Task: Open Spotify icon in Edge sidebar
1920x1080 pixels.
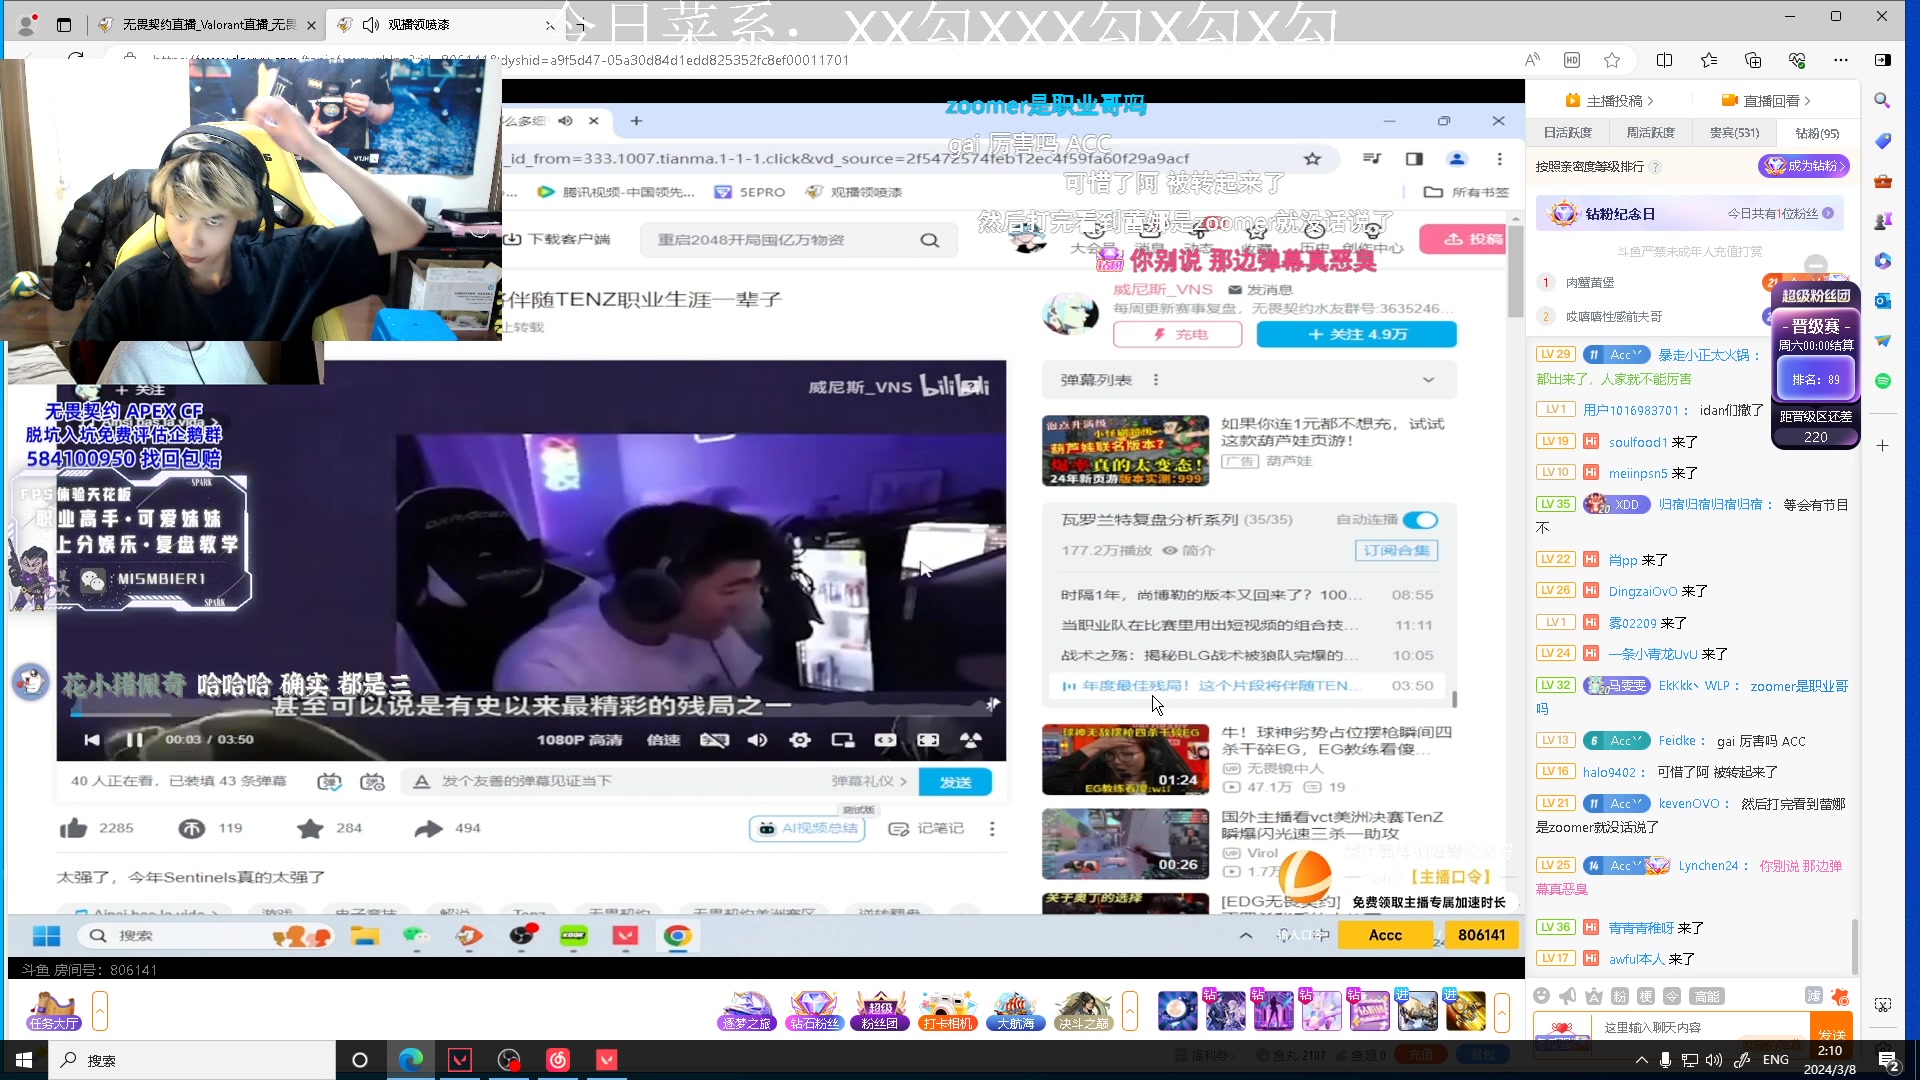Action: [1882, 381]
